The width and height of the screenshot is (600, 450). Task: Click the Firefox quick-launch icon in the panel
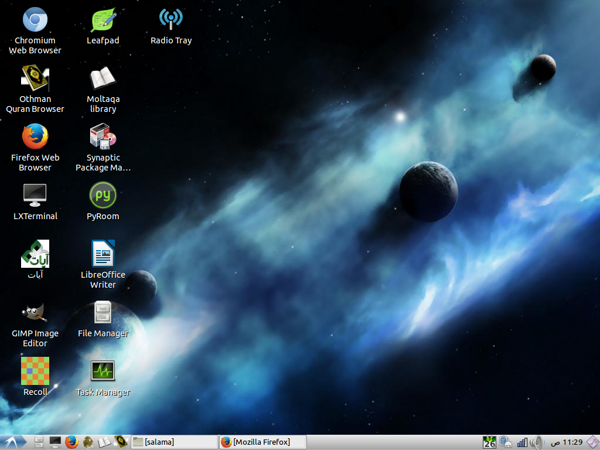72,442
